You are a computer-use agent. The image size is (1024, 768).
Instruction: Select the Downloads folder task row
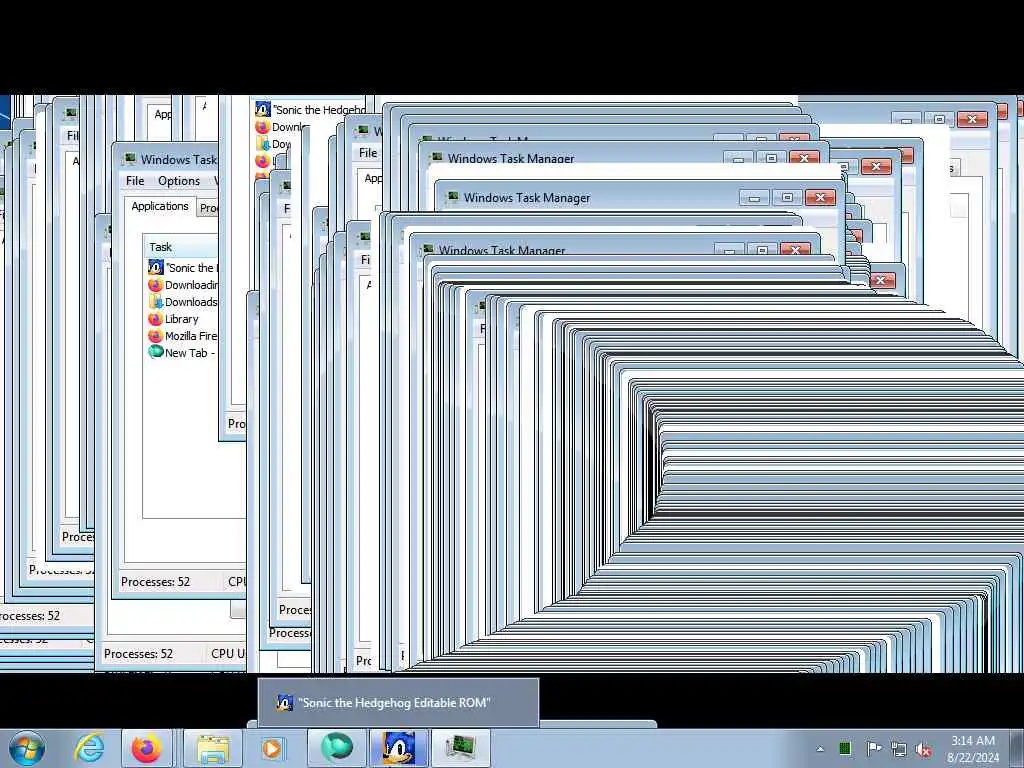click(182, 302)
